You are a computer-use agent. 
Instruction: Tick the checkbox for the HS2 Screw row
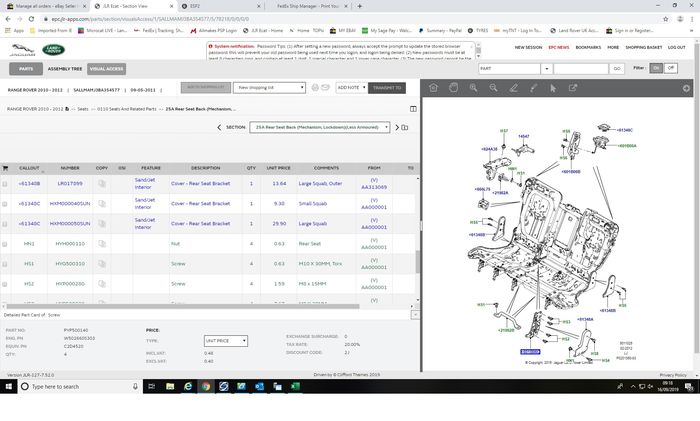click(x=4, y=284)
